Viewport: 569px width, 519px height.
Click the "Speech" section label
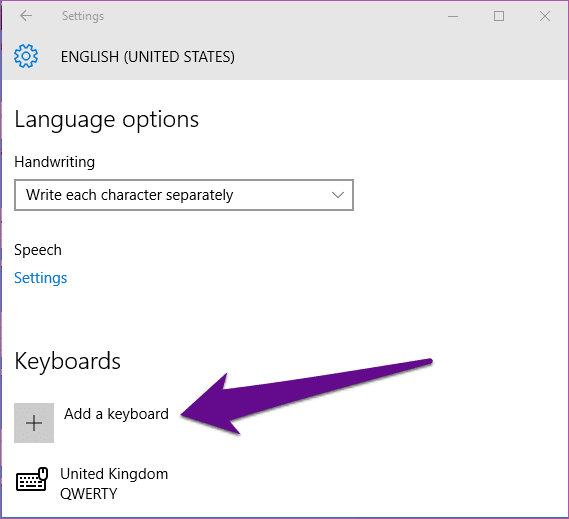coord(38,250)
